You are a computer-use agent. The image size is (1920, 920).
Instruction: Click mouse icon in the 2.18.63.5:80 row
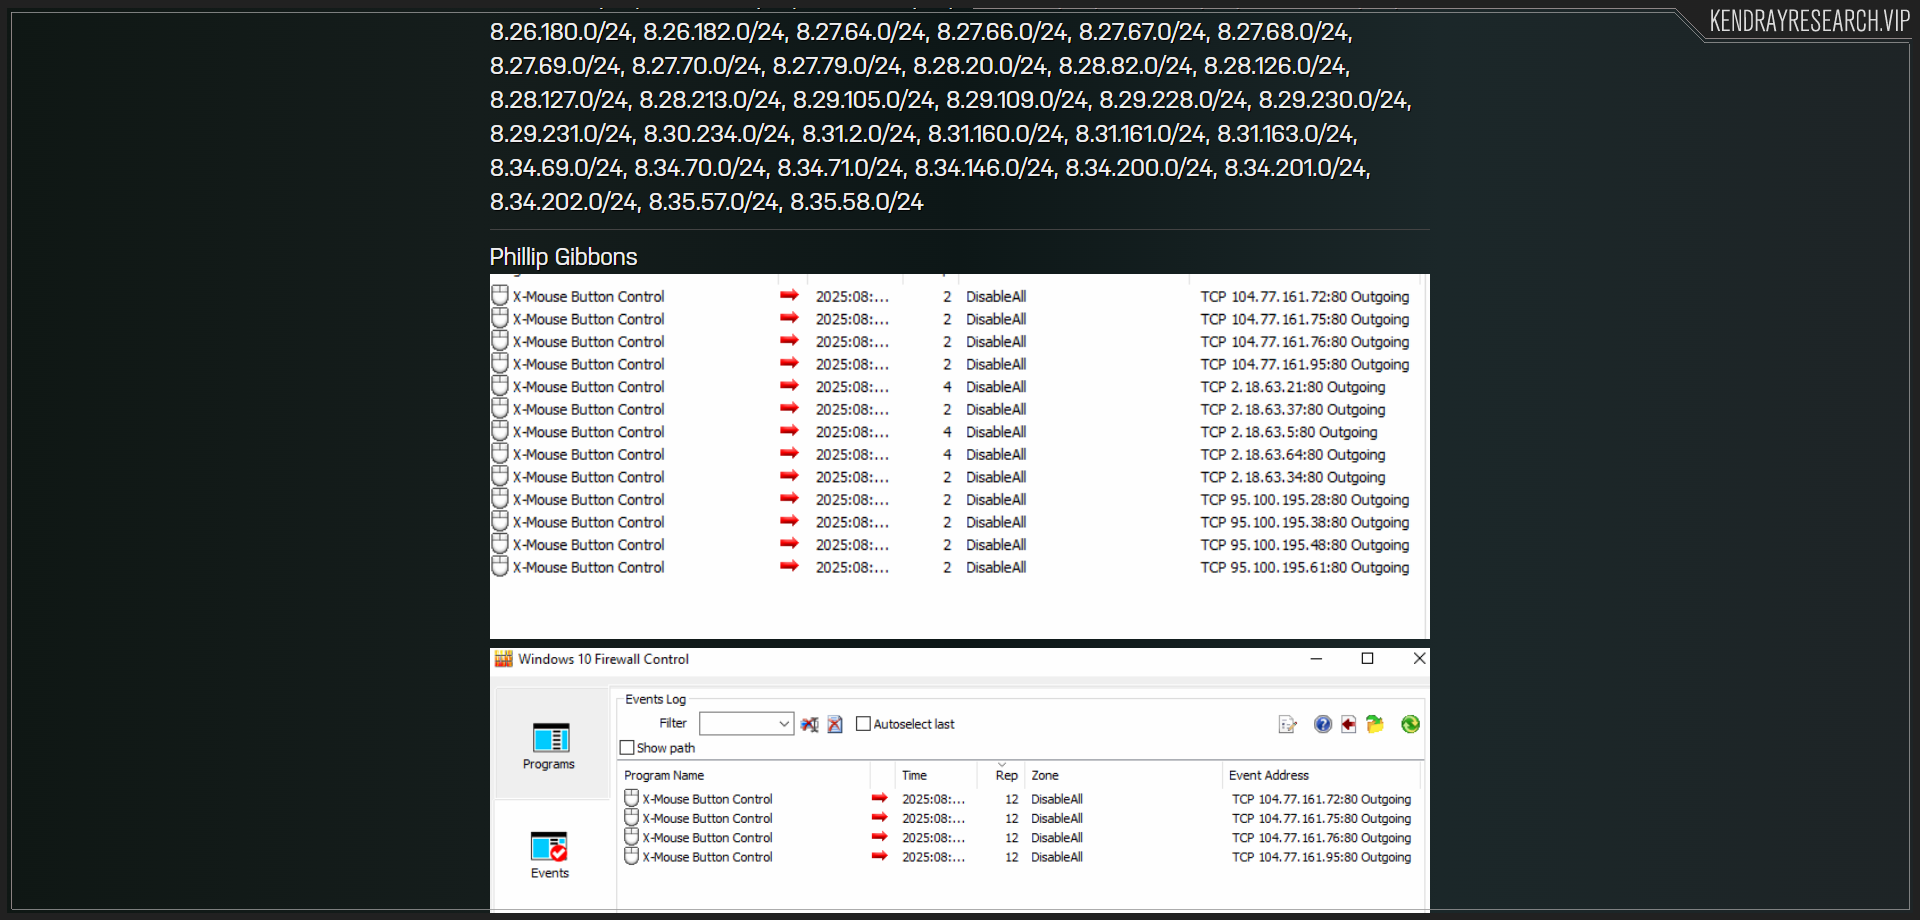tap(500, 431)
